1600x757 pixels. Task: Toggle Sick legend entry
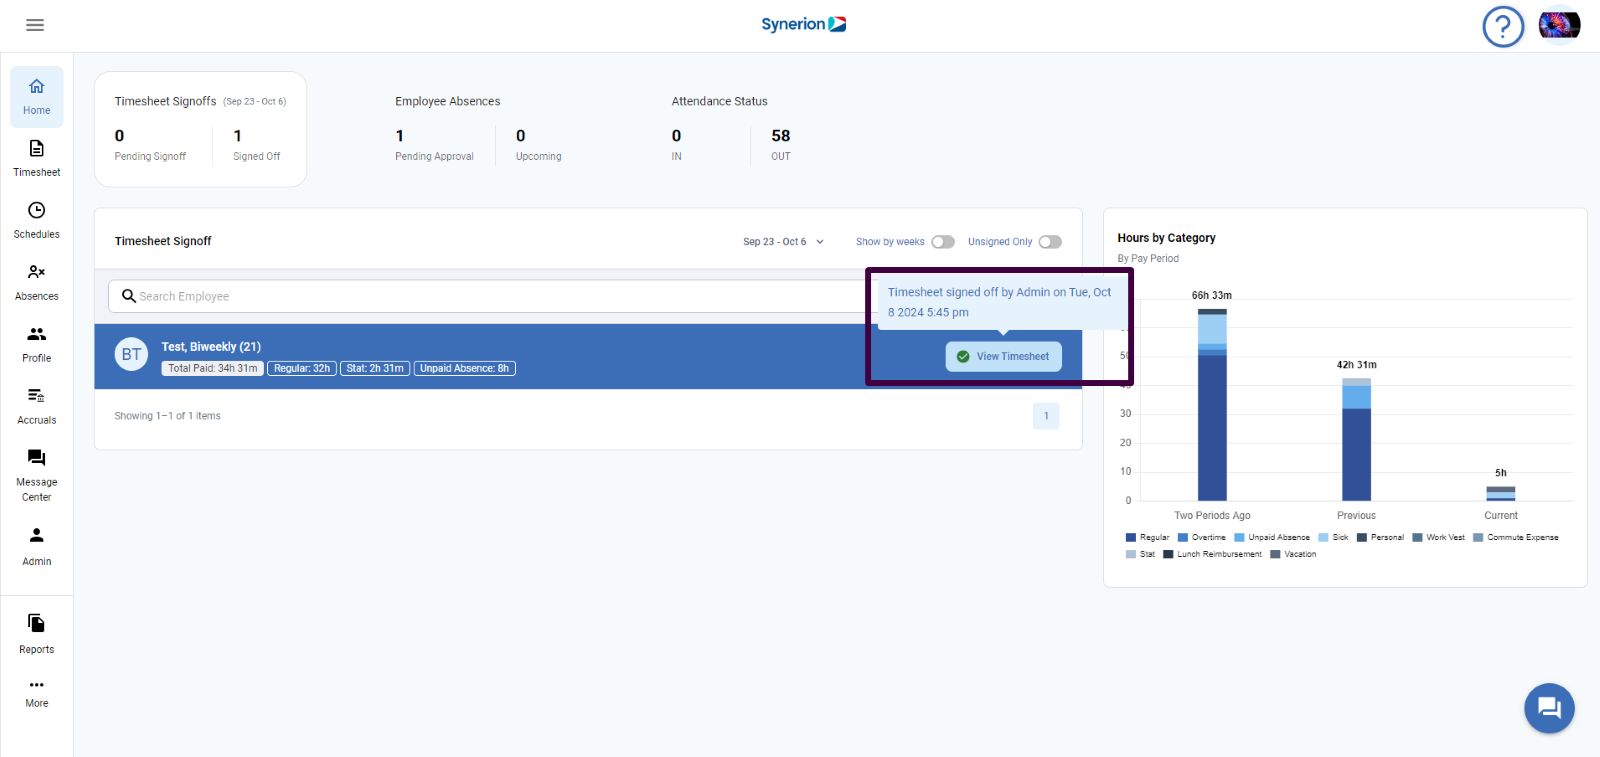coord(1333,538)
